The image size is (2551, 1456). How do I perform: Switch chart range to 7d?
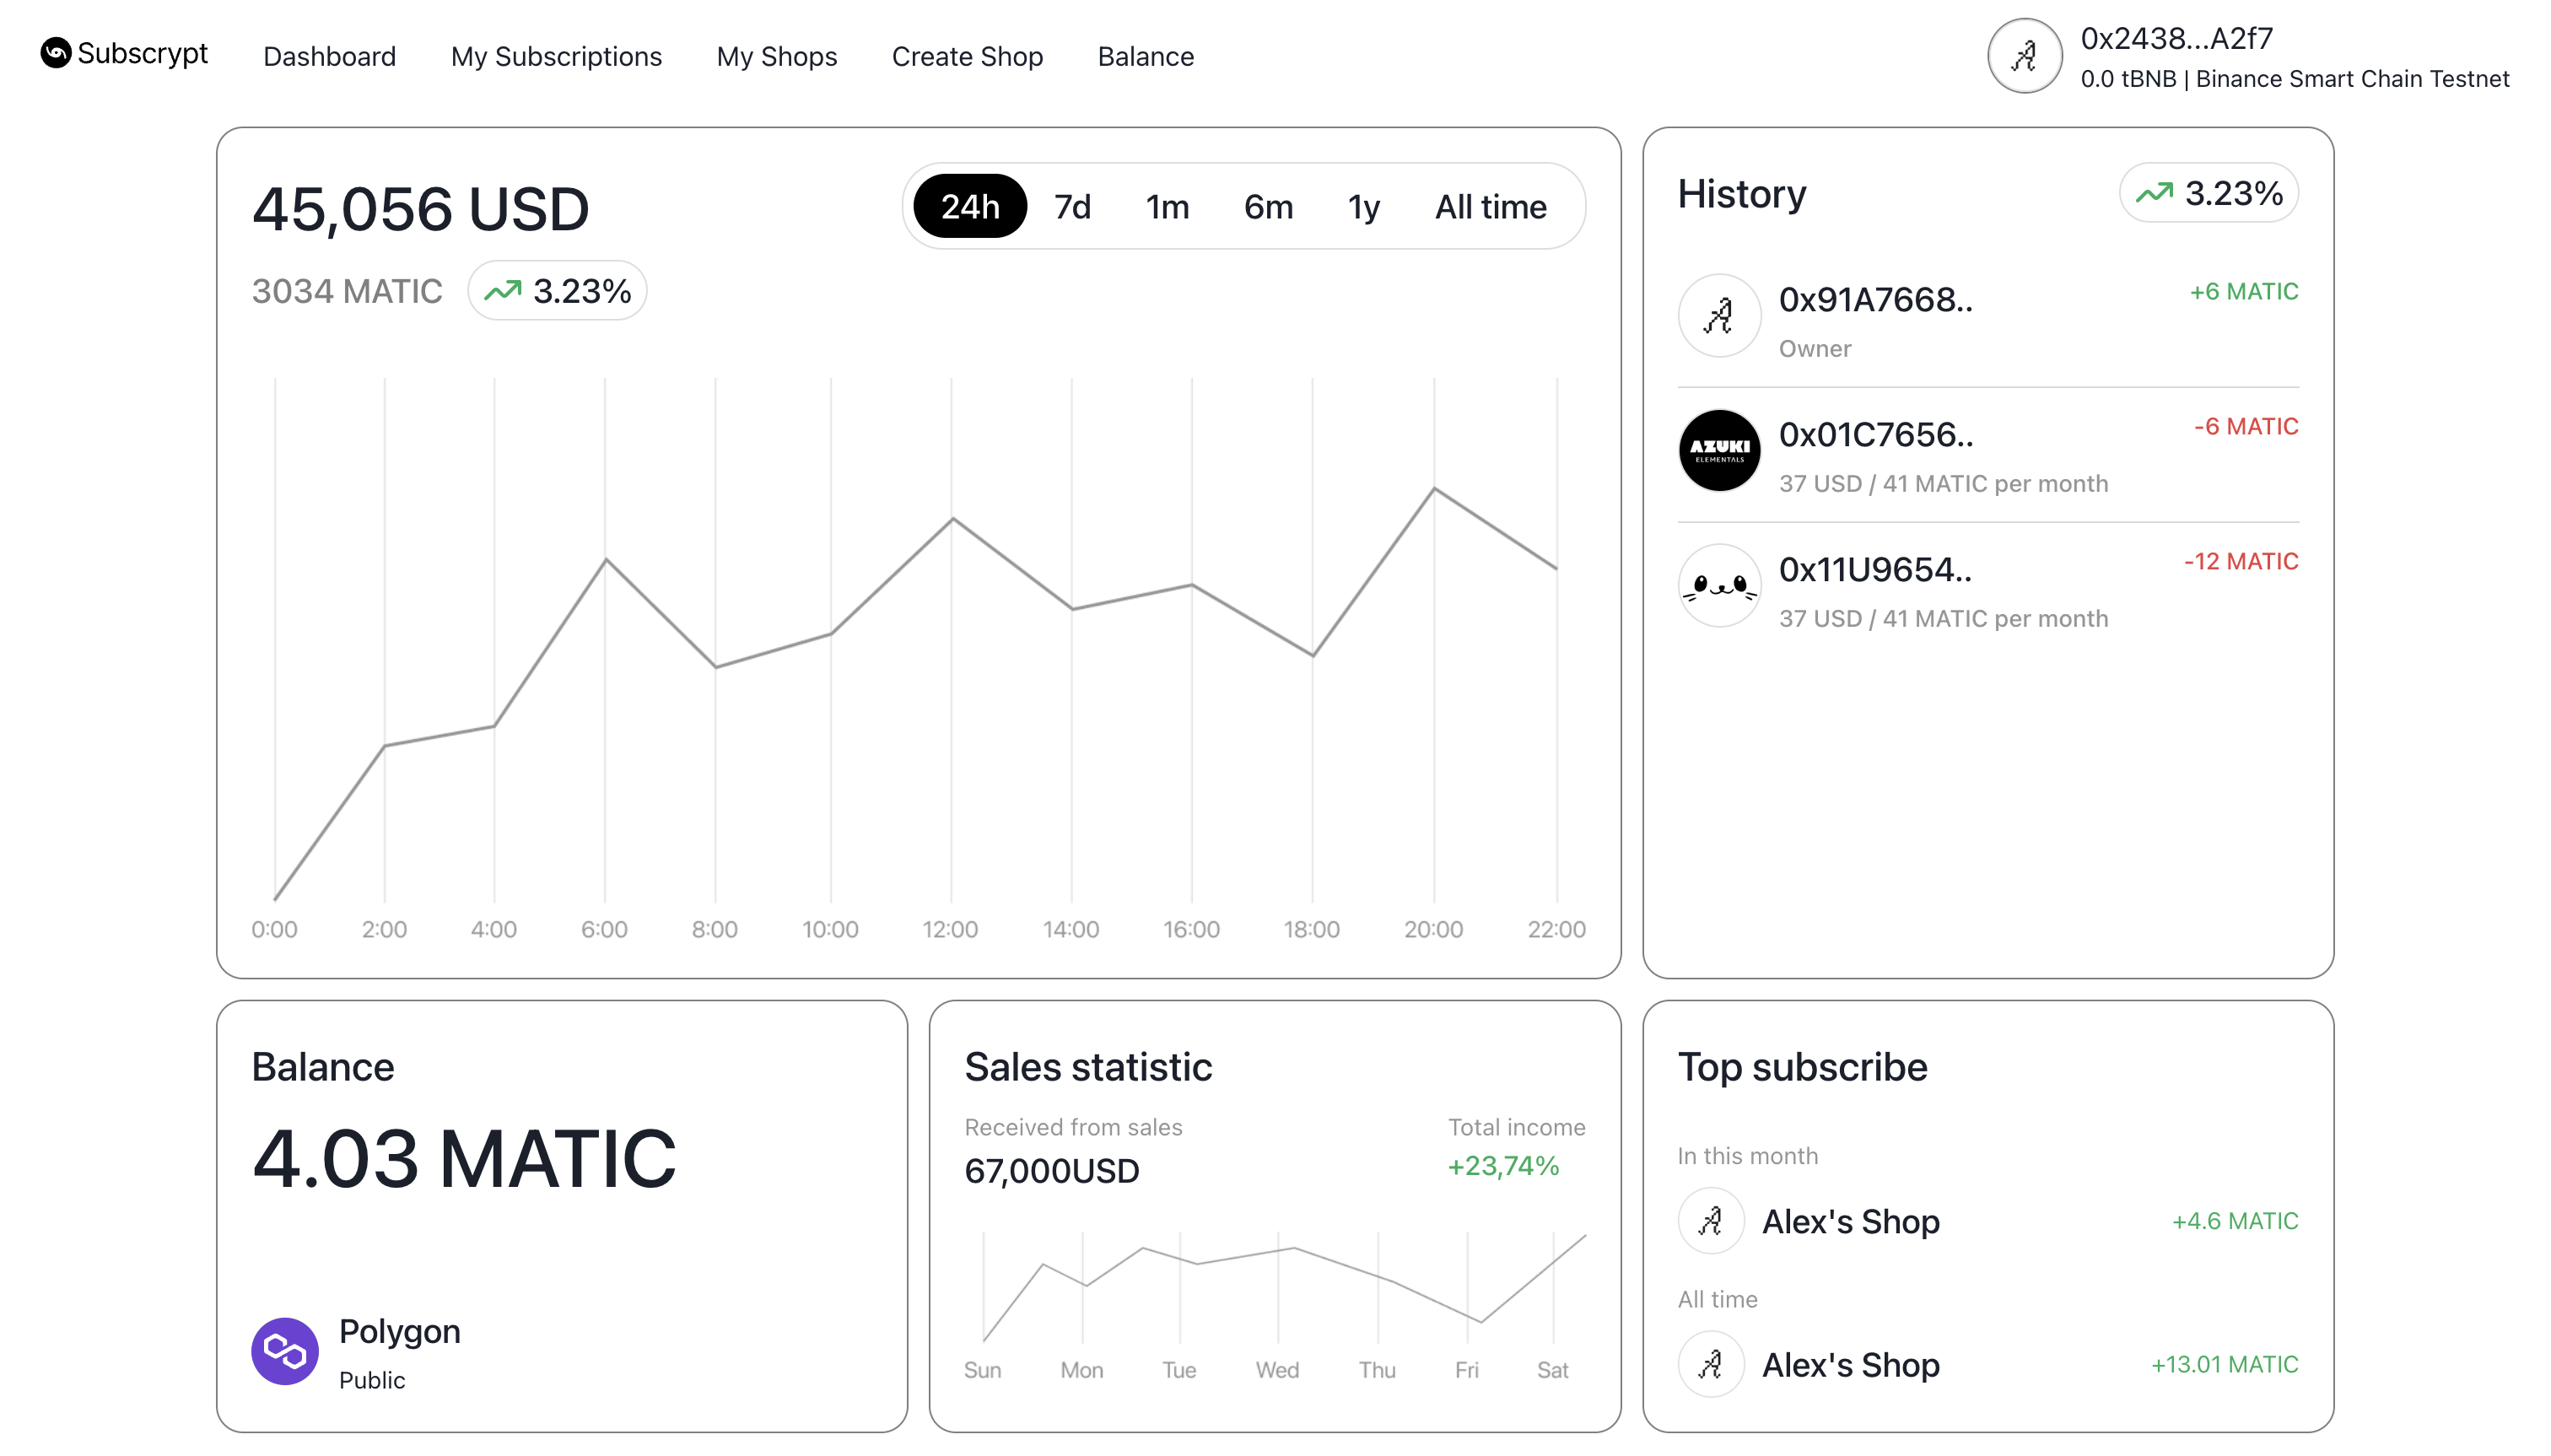pos(1072,207)
